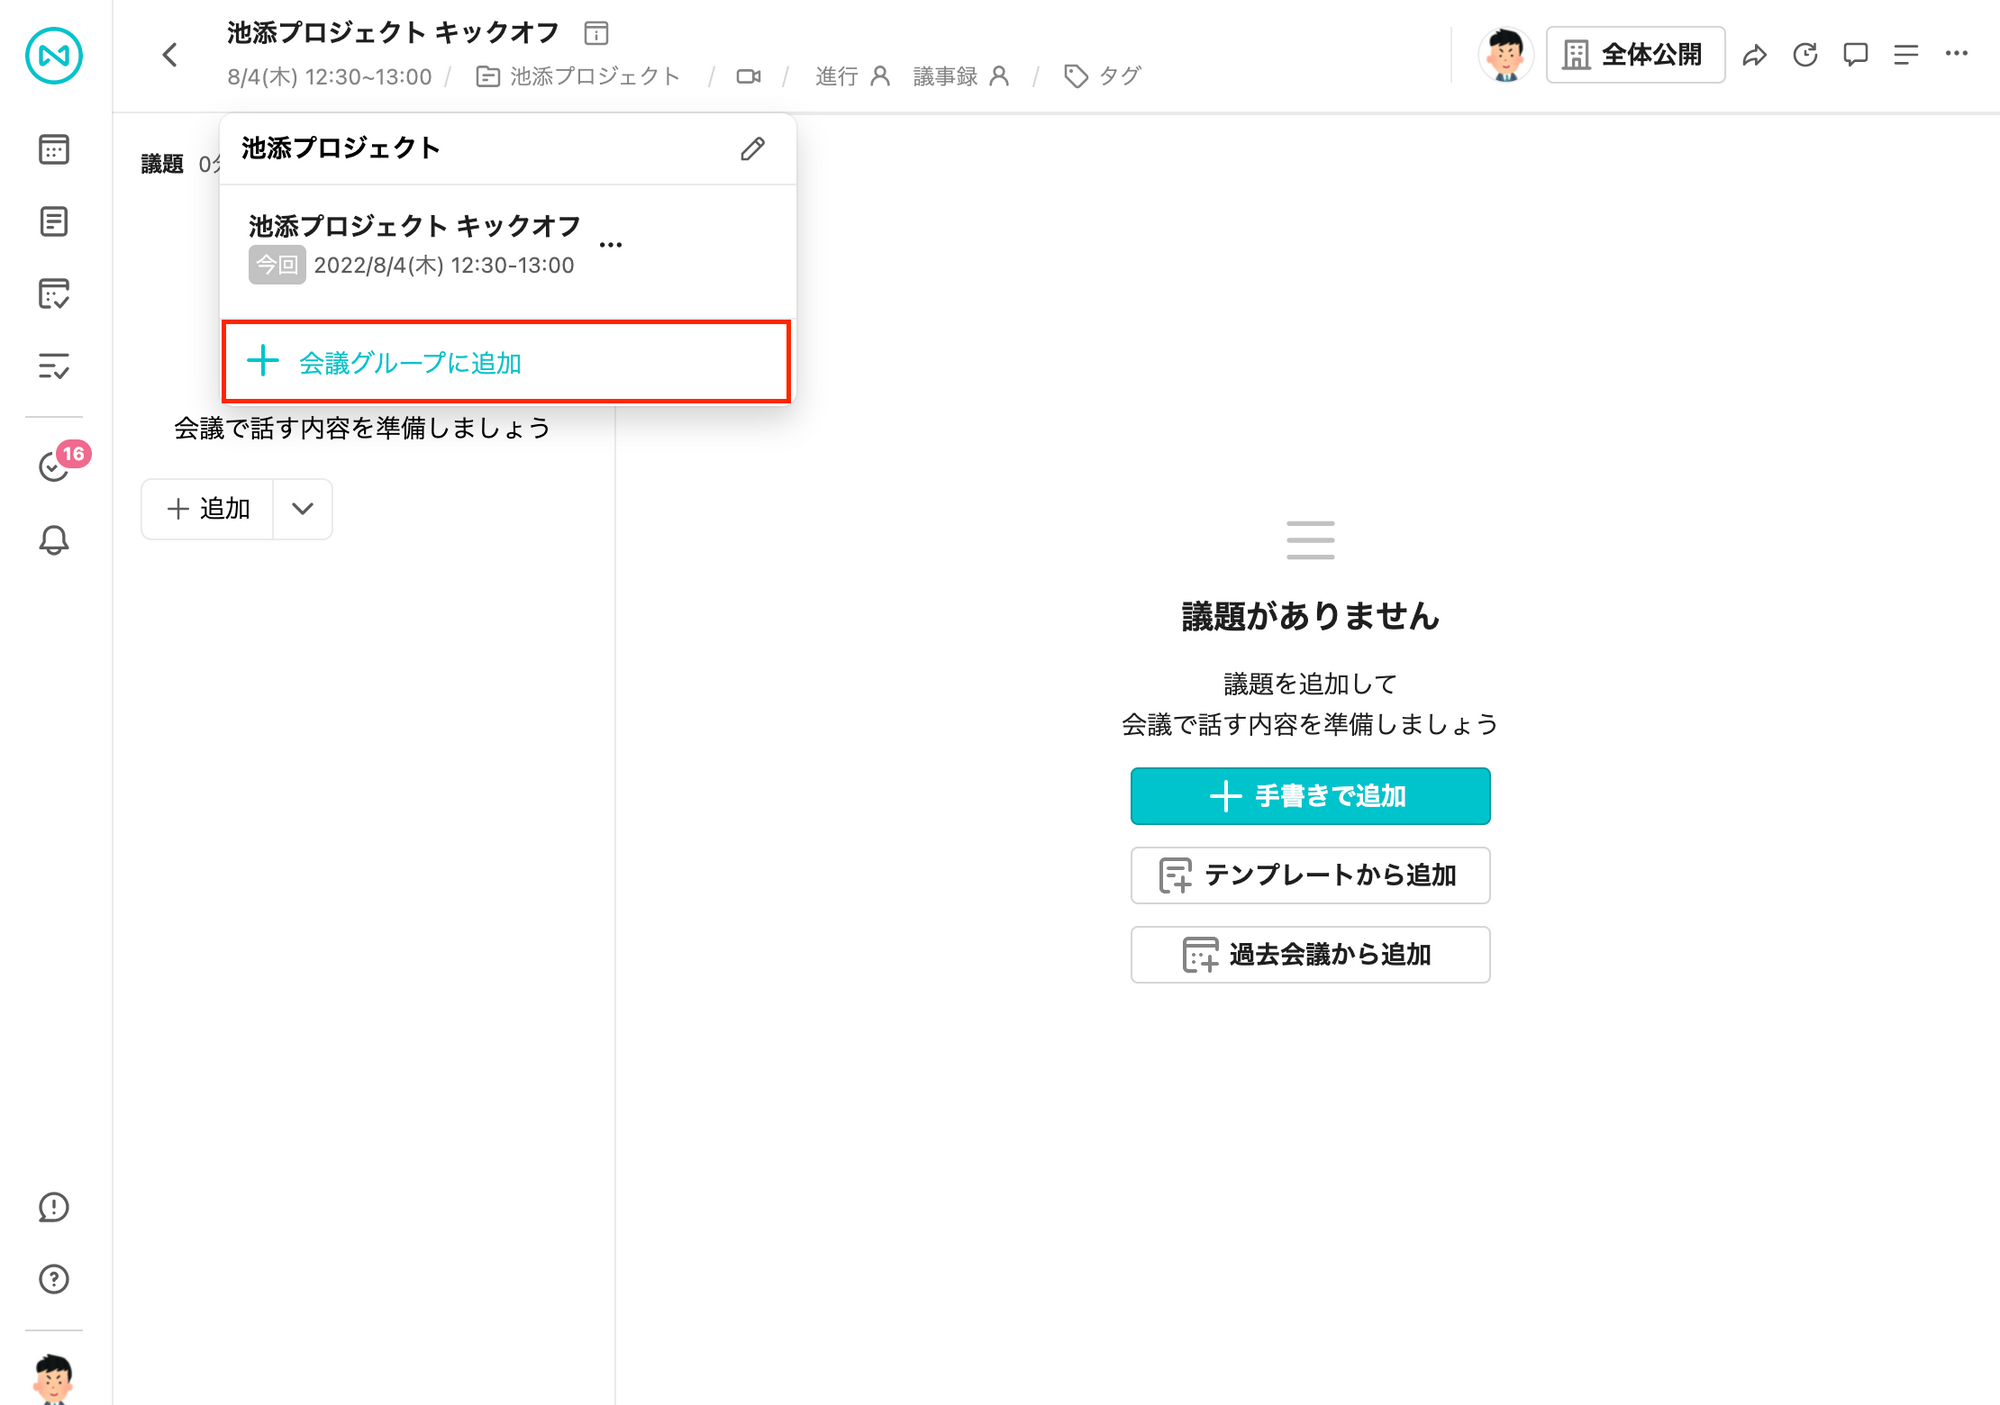This screenshot has width=2000, height=1405.
Task: Click the 池添プロジェクト folder in the header
Action: point(578,76)
